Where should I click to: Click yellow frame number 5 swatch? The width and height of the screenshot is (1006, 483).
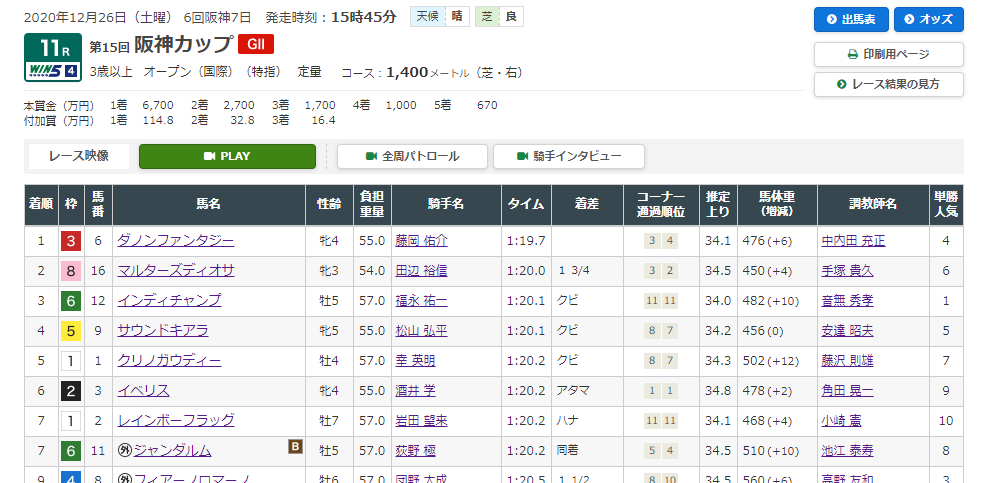click(x=71, y=331)
